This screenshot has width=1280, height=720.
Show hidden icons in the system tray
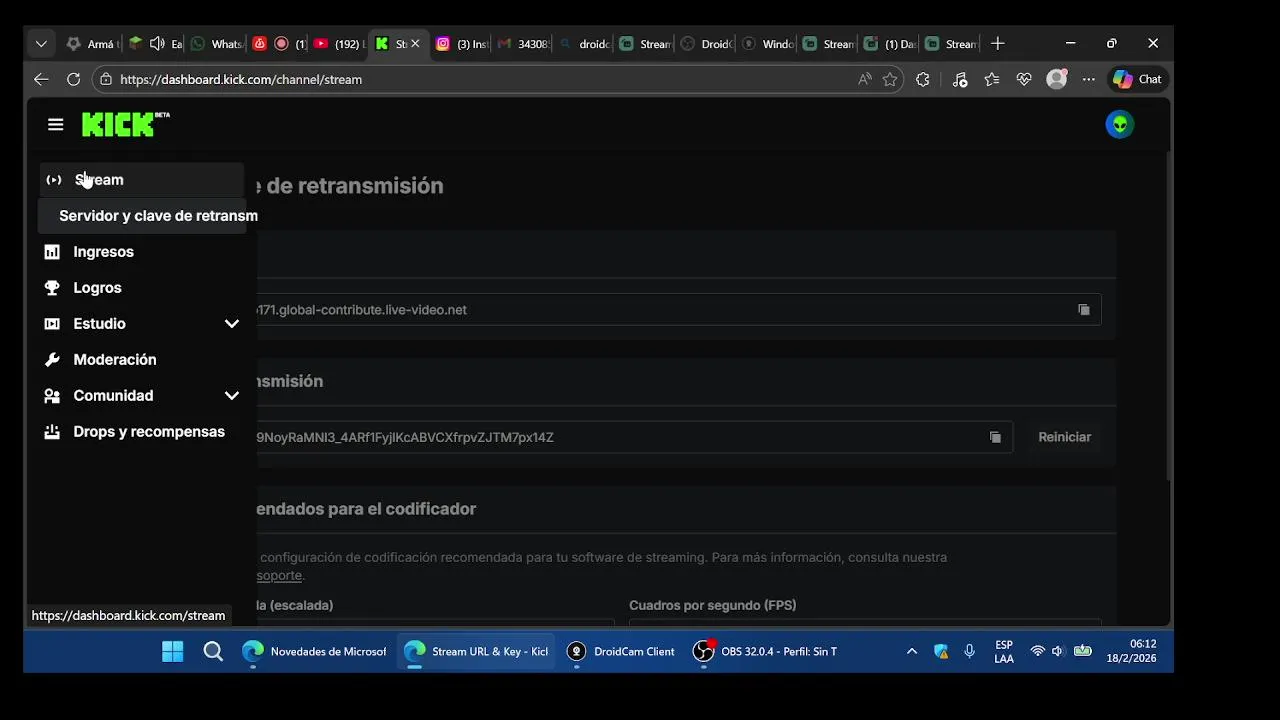pyautogui.click(x=911, y=652)
